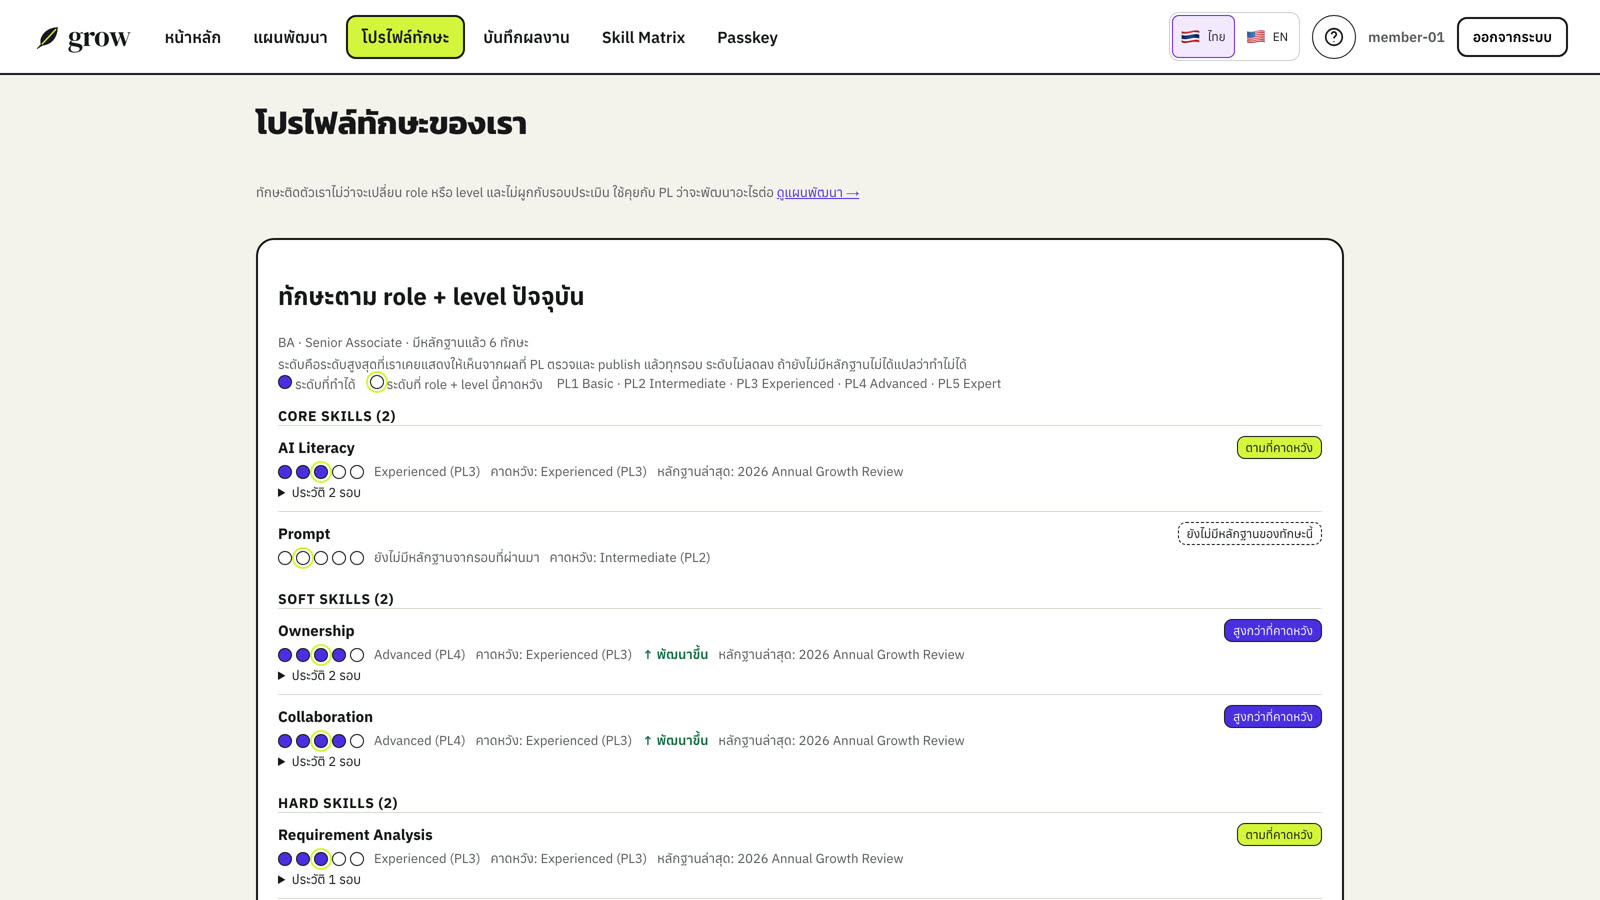Click the filled blue legend dot ระดับที่ทำได้
This screenshot has width=1600, height=900.
[285, 382]
